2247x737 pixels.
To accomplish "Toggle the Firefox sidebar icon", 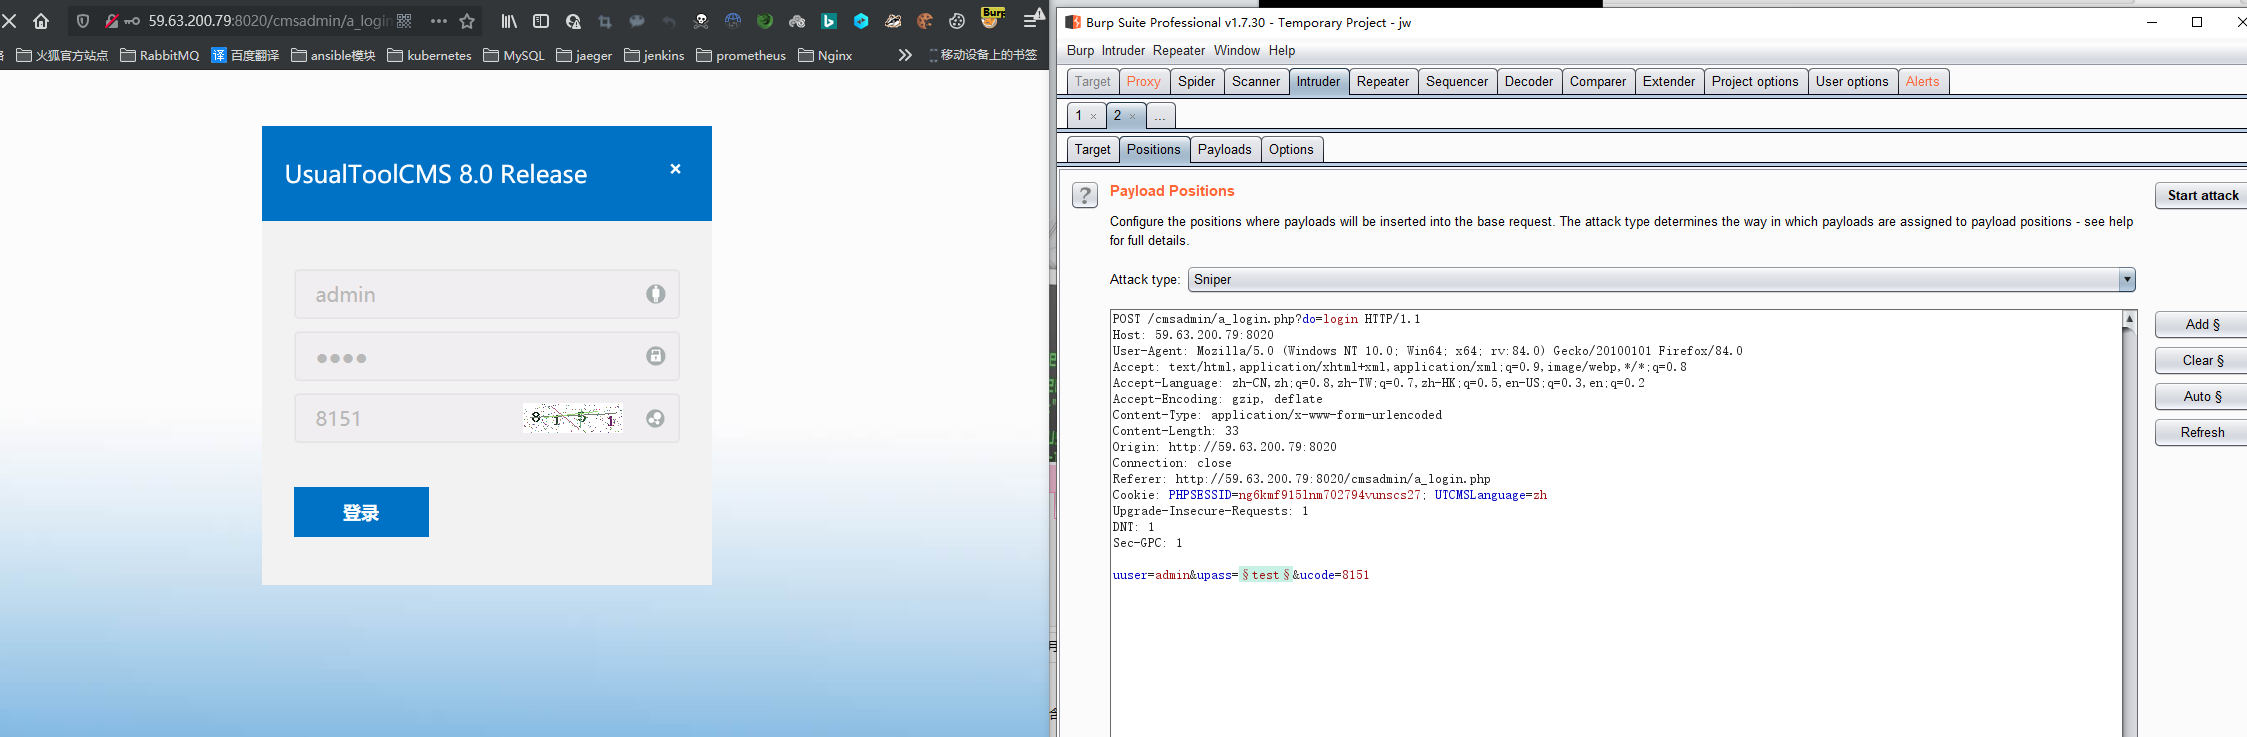I will 541,20.
